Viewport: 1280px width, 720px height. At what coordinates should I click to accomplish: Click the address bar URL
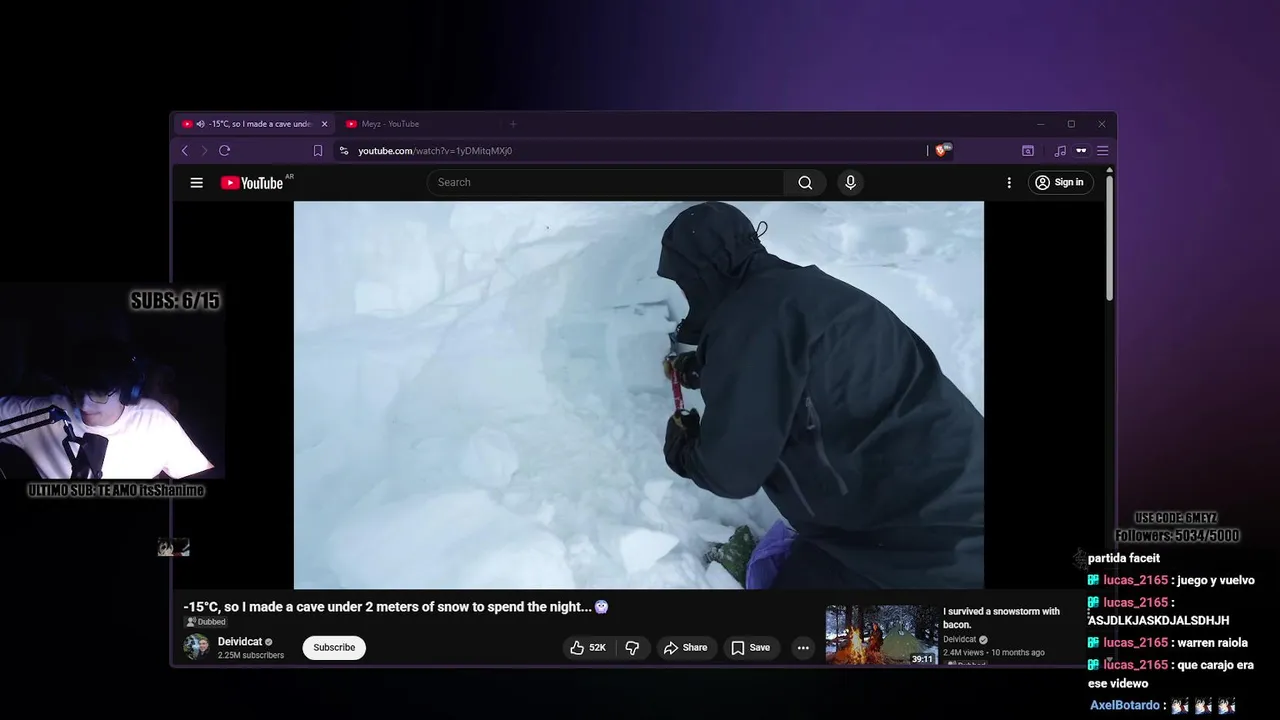(x=435, y=151)
